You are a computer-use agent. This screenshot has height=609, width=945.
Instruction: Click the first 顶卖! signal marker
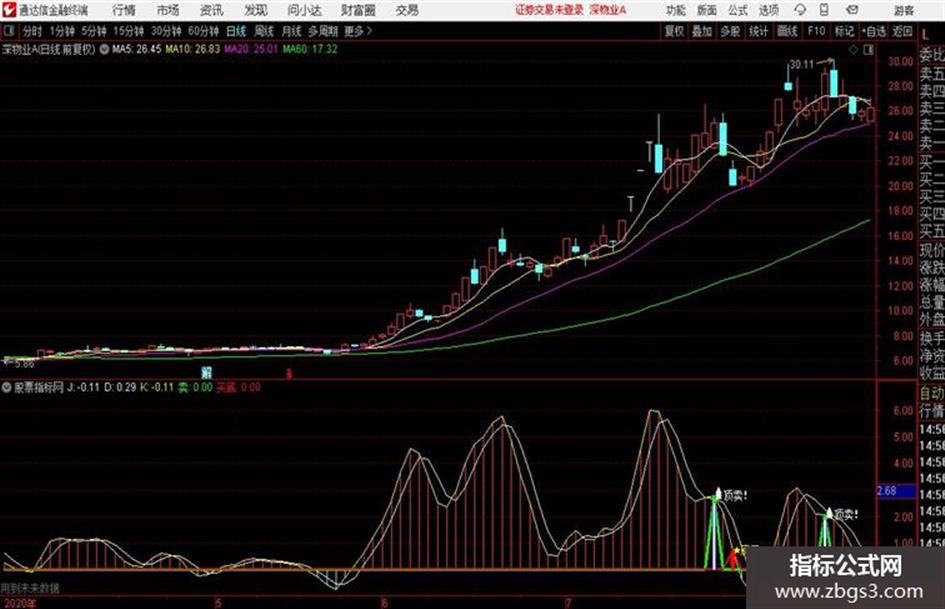pos(735,496)
